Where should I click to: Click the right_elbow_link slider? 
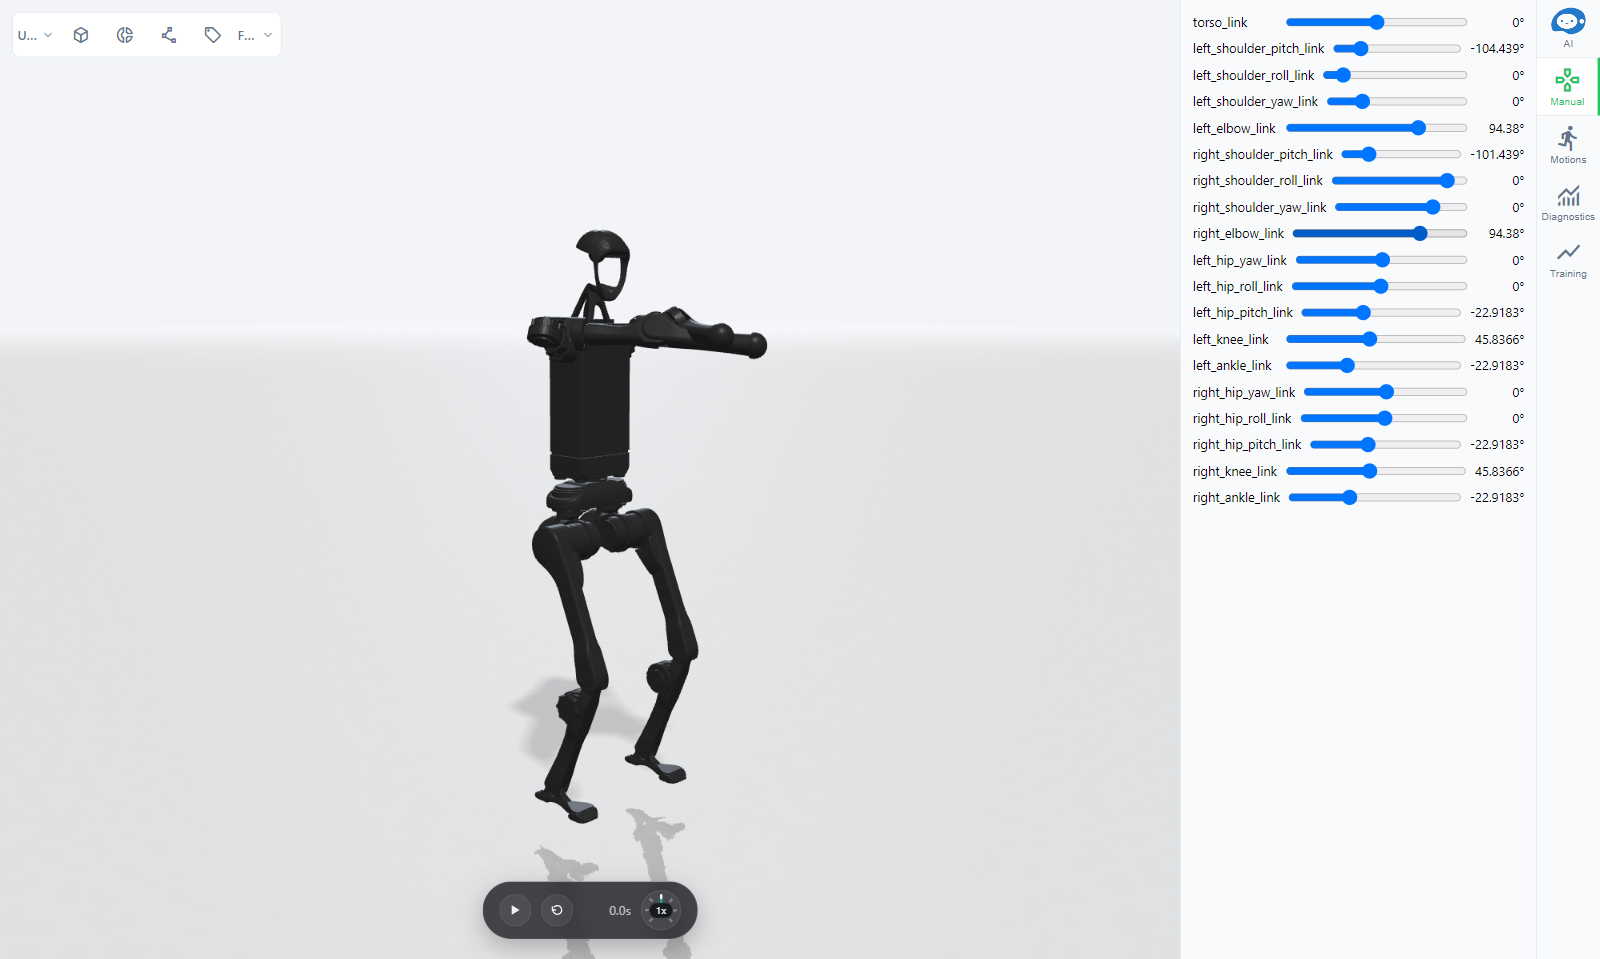click(x=1380, y=233)
